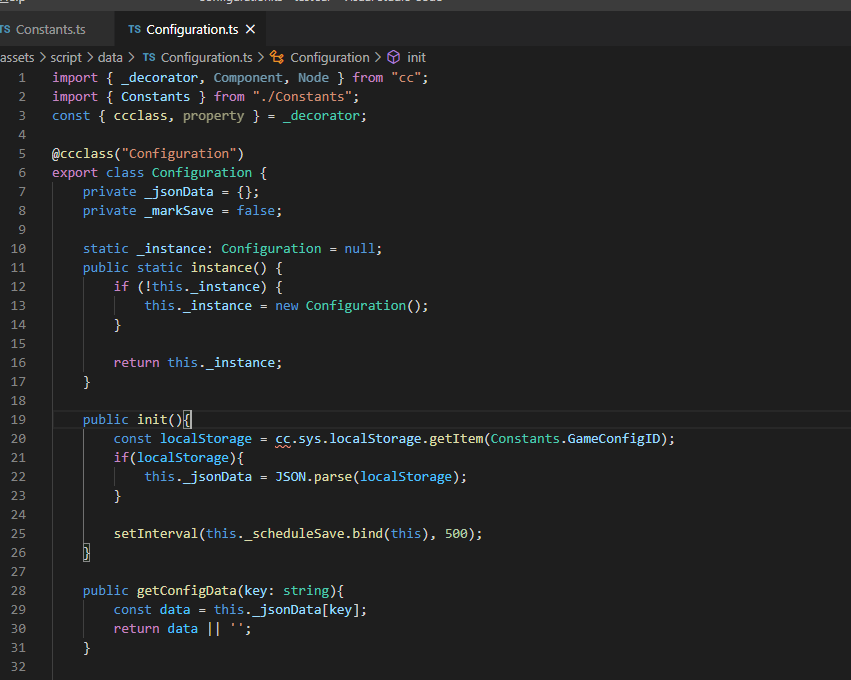Click 'null' on the static _instance line
851x680 pixels.
pos(359,249)
